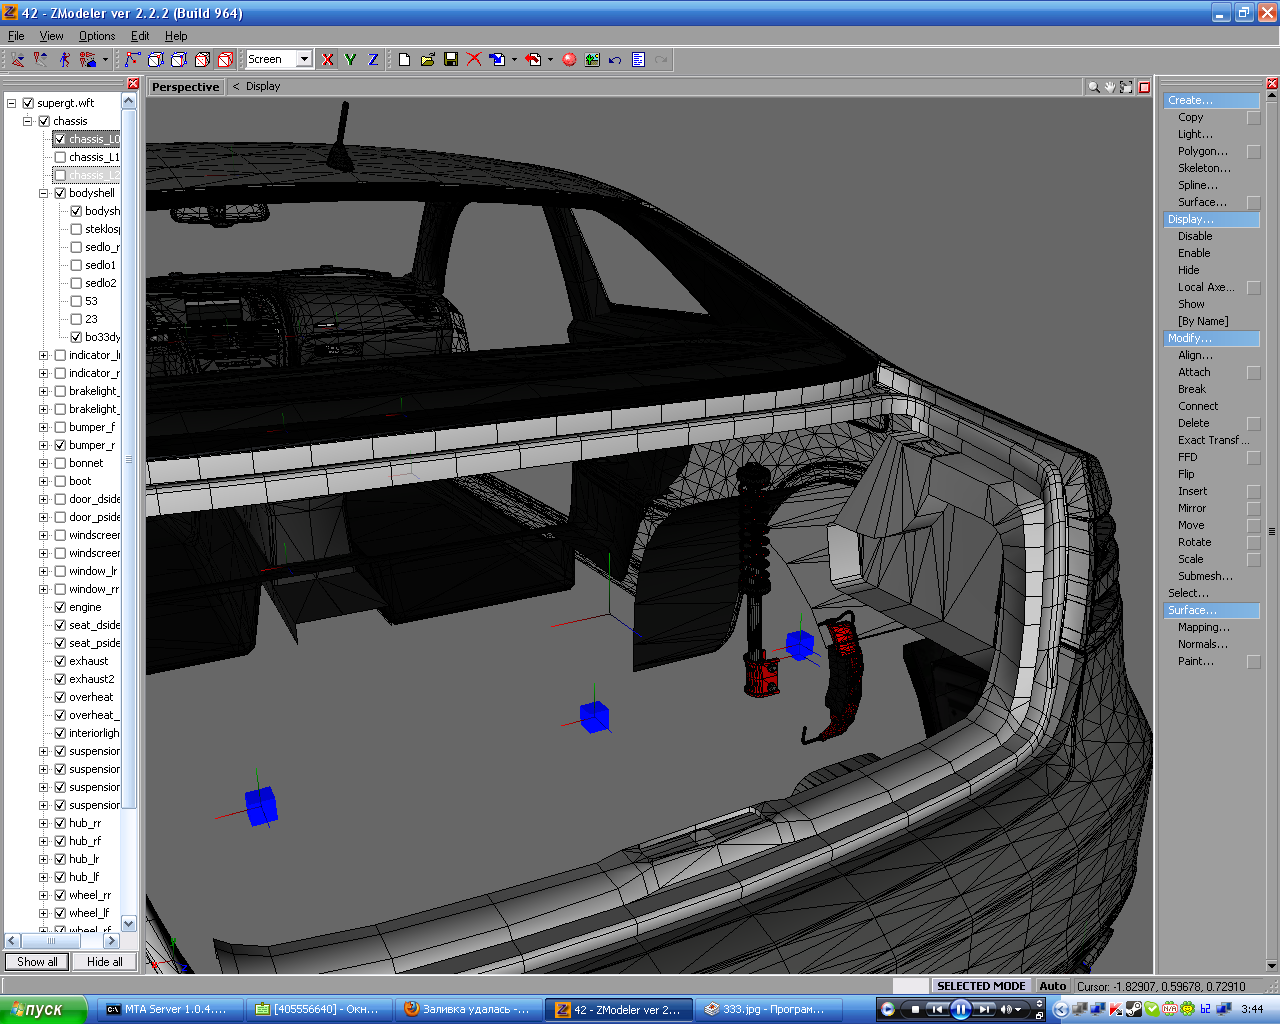
Task: Click the X axis constraint button
Action: click(328, 60)
